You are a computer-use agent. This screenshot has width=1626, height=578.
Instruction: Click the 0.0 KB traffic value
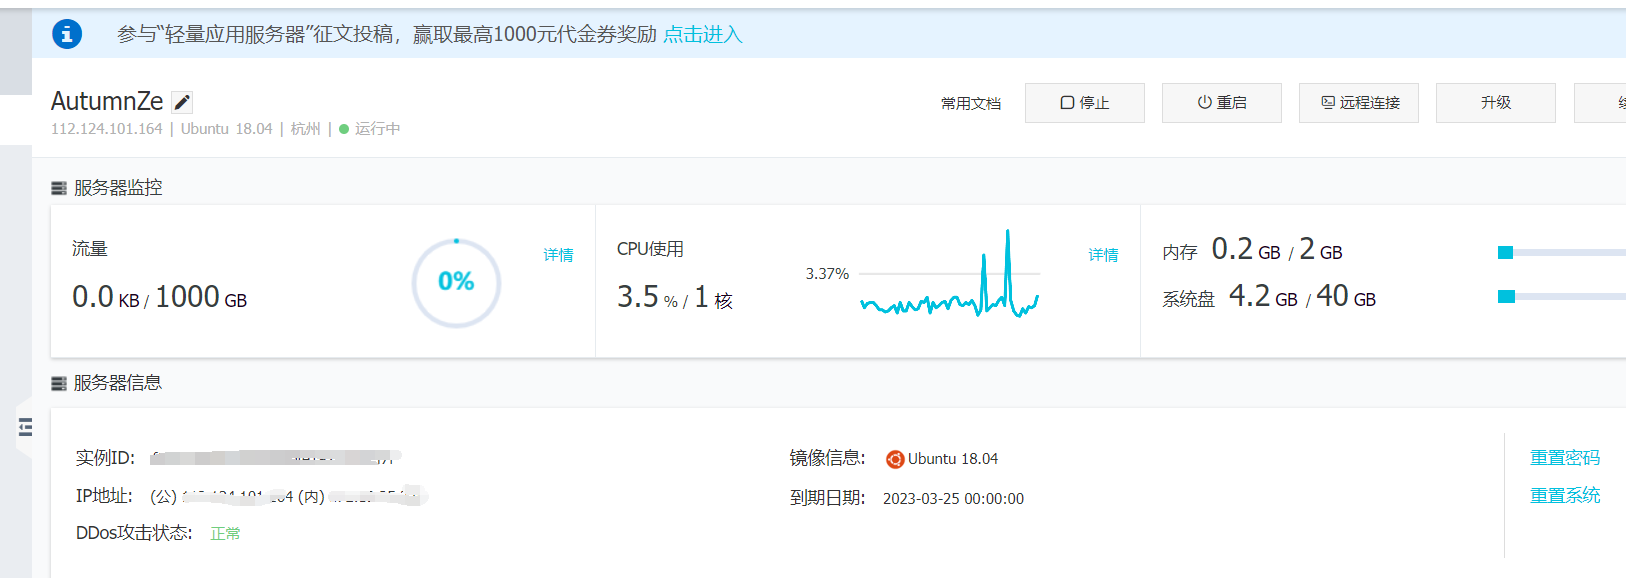(105, 297)
